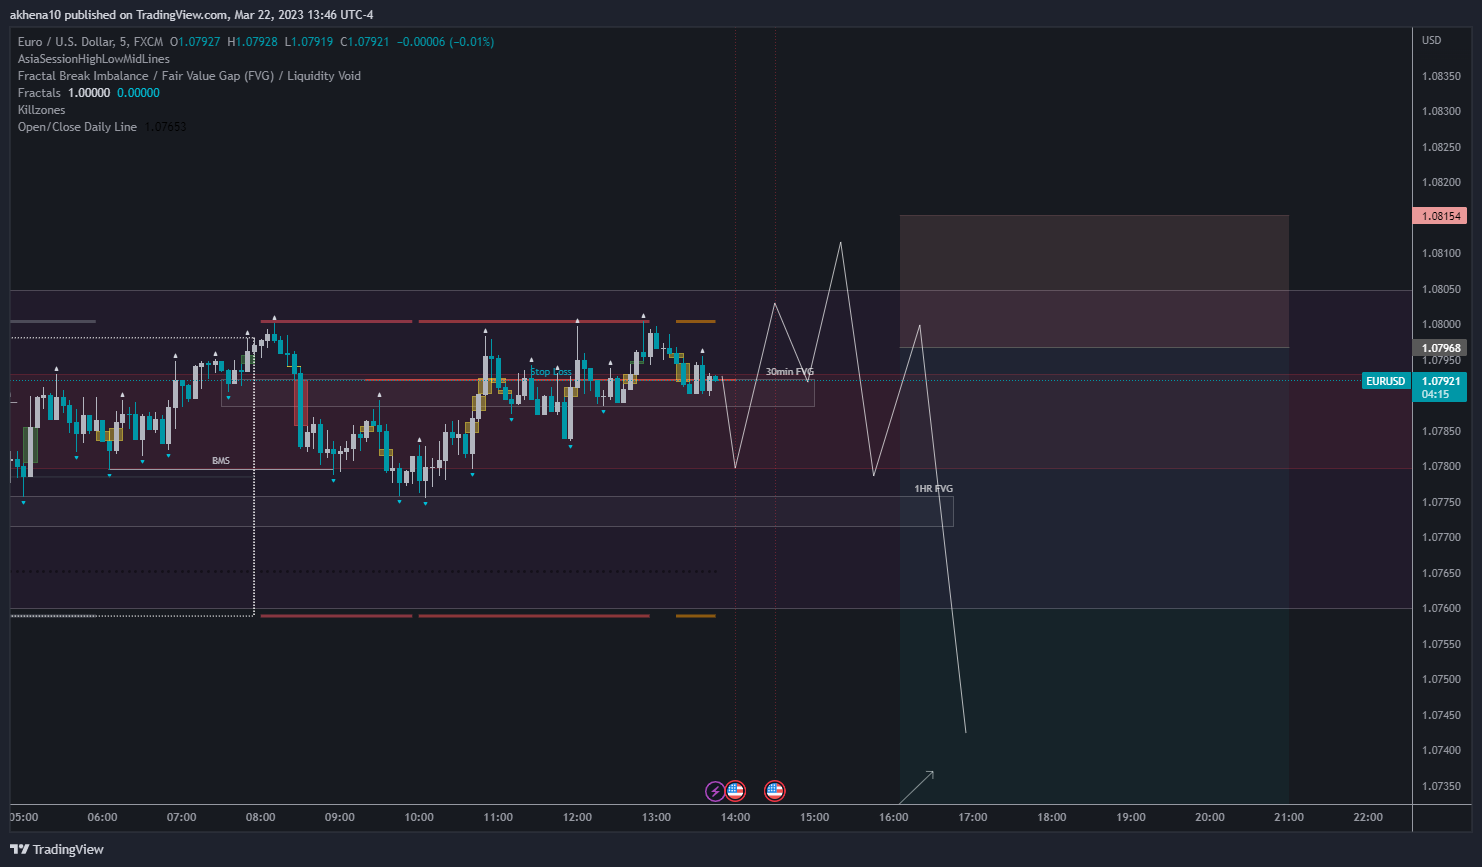1482x867 pixels.
Task: Click the red 1.08154 price tag
Action: coord(1438,216)
